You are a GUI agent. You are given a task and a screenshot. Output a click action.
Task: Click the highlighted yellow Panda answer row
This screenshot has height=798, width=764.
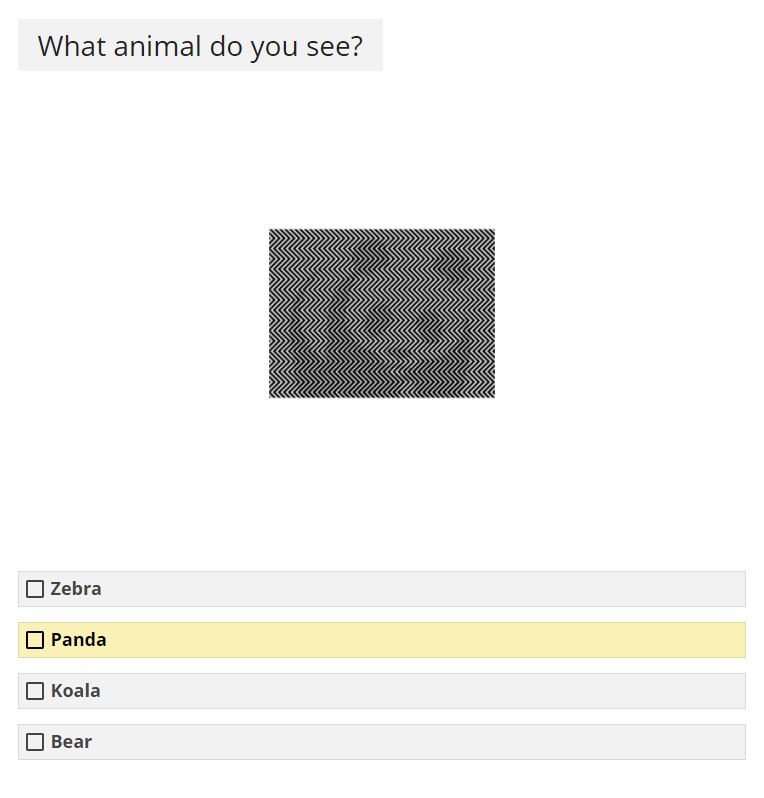point(382,640)
